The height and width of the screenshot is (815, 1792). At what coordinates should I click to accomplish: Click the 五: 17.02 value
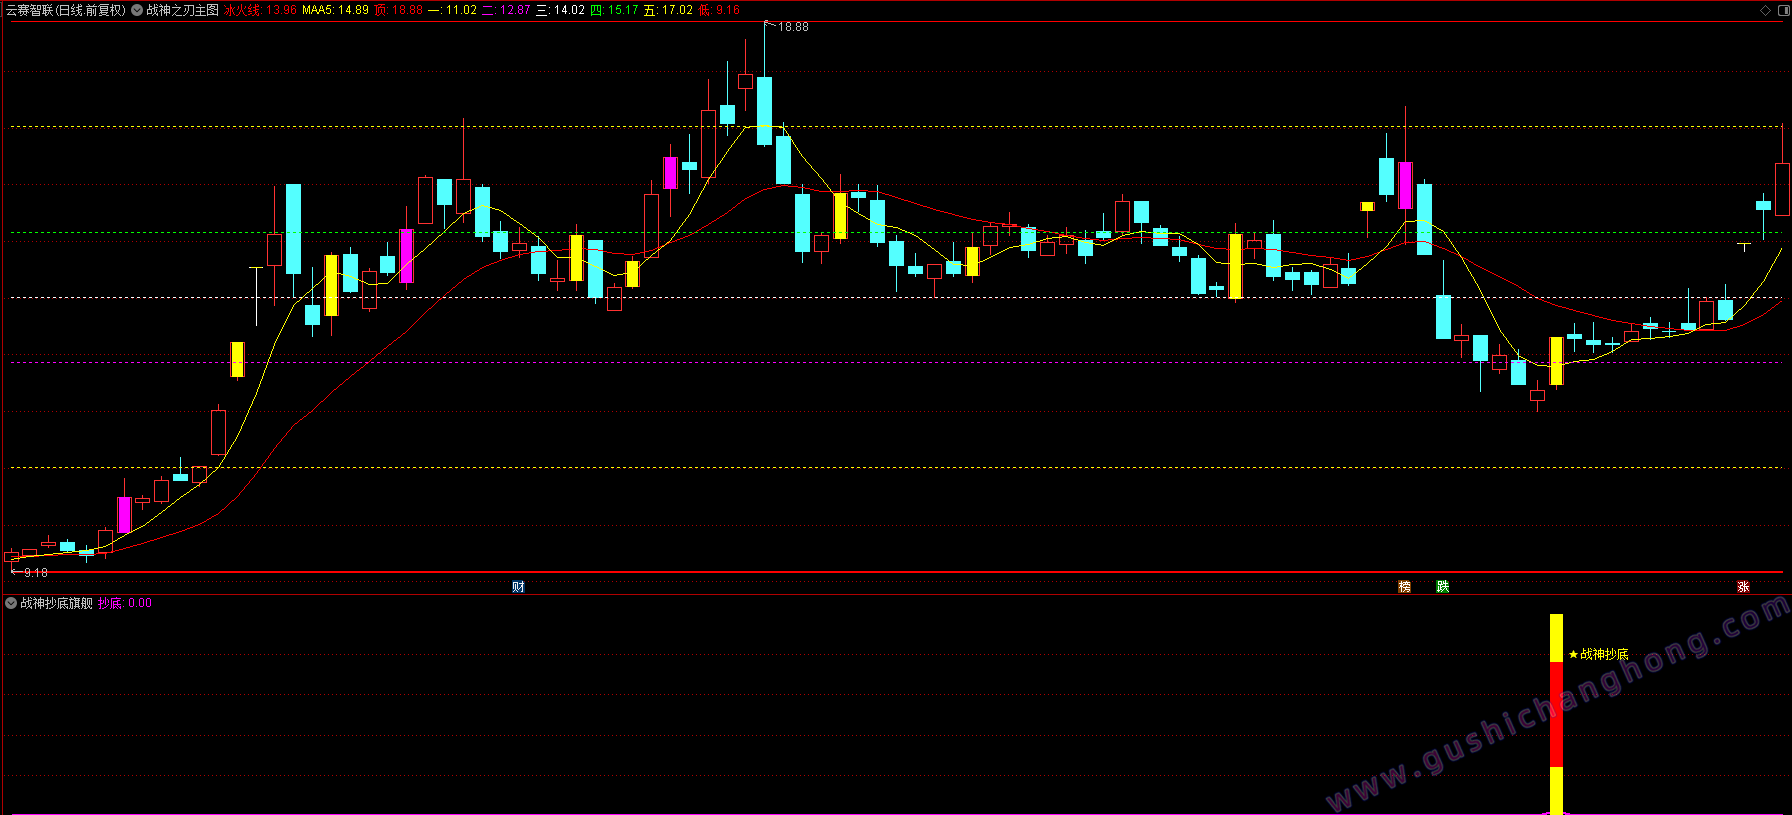[668, 10]
